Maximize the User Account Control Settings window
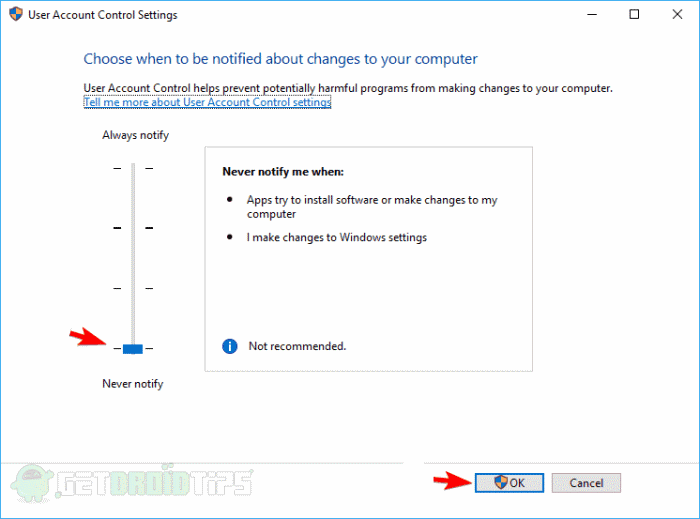700x519 pixels. [x=634, y=15]
